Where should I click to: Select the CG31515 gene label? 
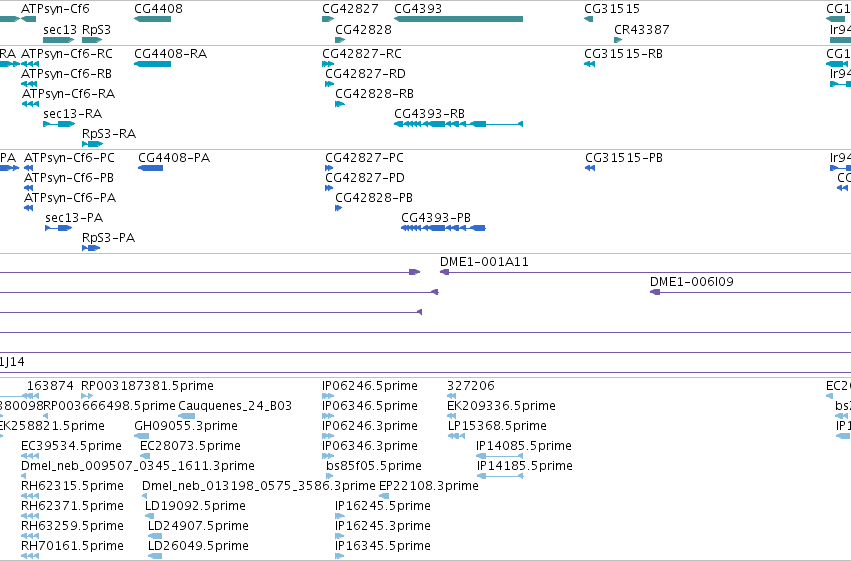click(612, 9)
